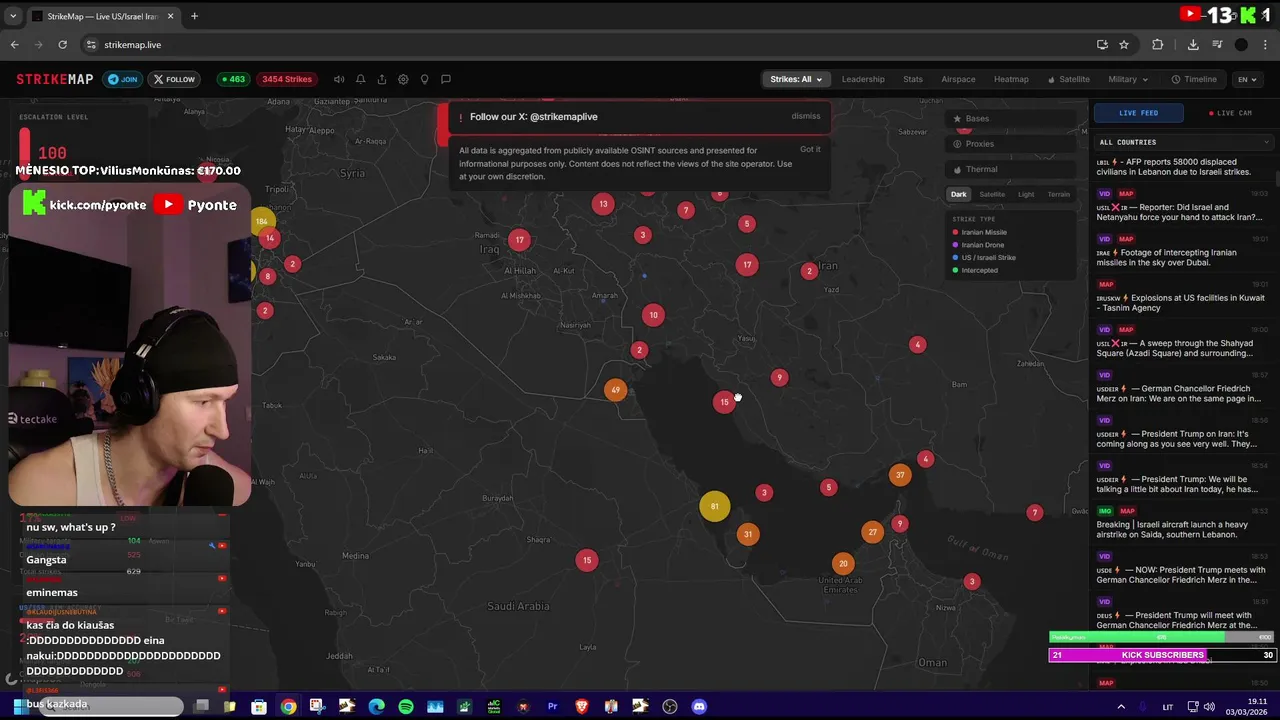Click the orange 49 strike cluster

click(615, 390)
